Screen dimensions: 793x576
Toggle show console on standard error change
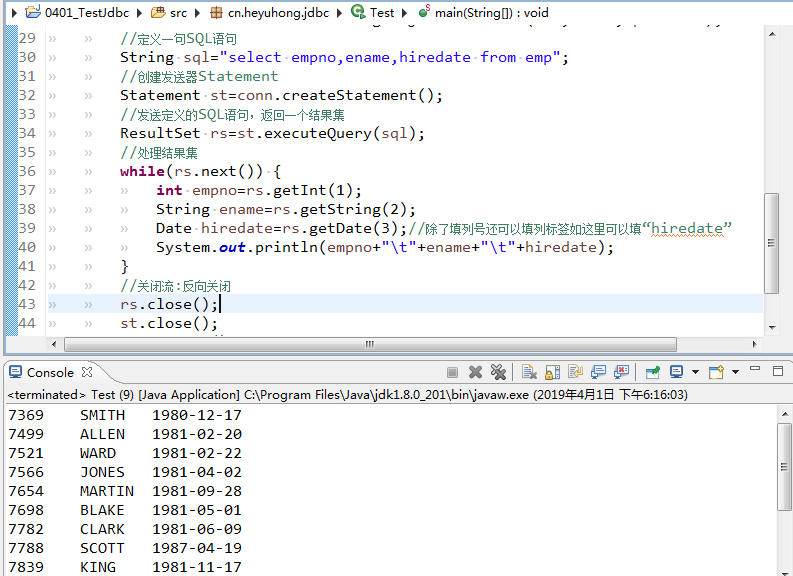621,373
